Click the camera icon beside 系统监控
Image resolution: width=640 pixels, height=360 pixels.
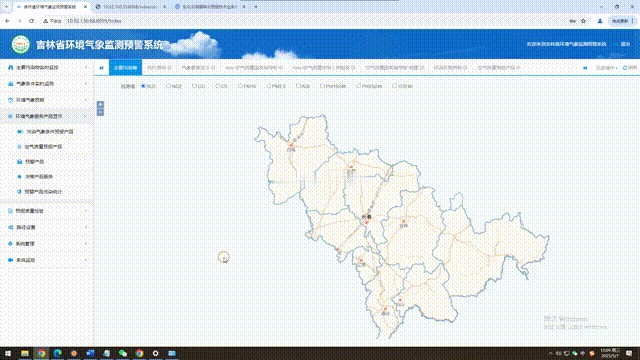10,260
